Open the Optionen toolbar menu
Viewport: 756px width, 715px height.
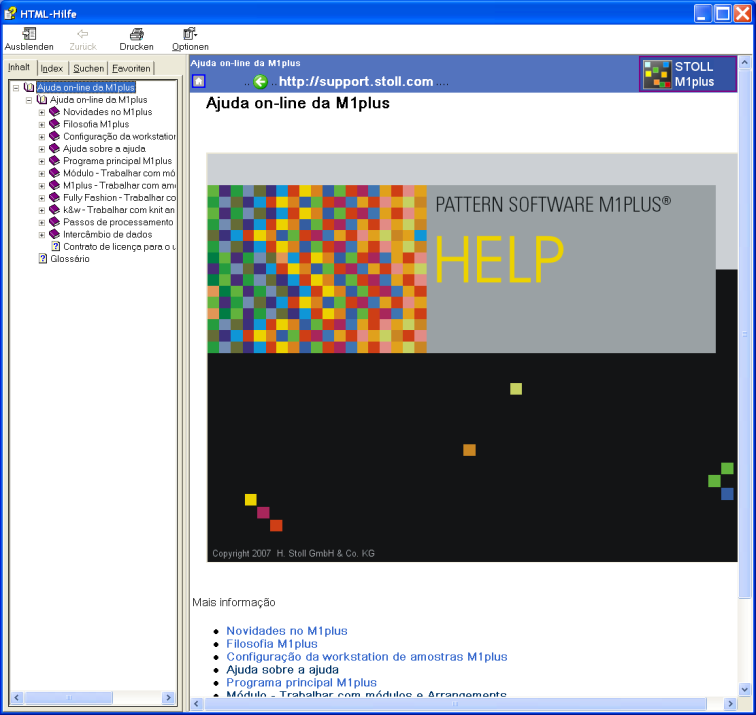coord(190,34)
